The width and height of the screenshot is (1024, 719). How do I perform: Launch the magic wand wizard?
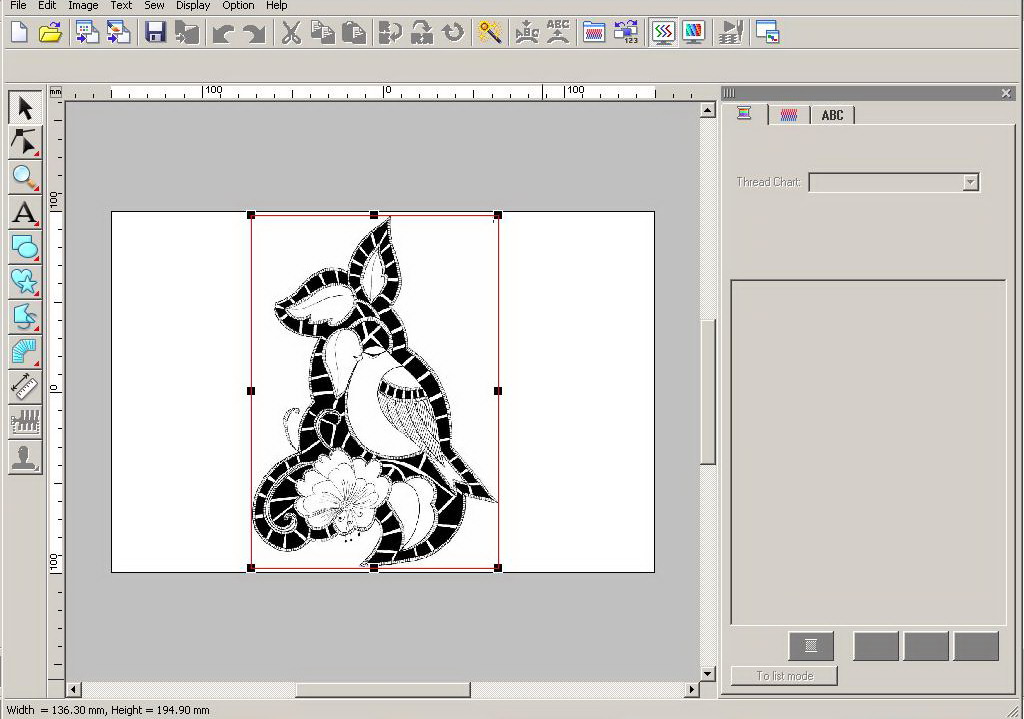[489, 33]
